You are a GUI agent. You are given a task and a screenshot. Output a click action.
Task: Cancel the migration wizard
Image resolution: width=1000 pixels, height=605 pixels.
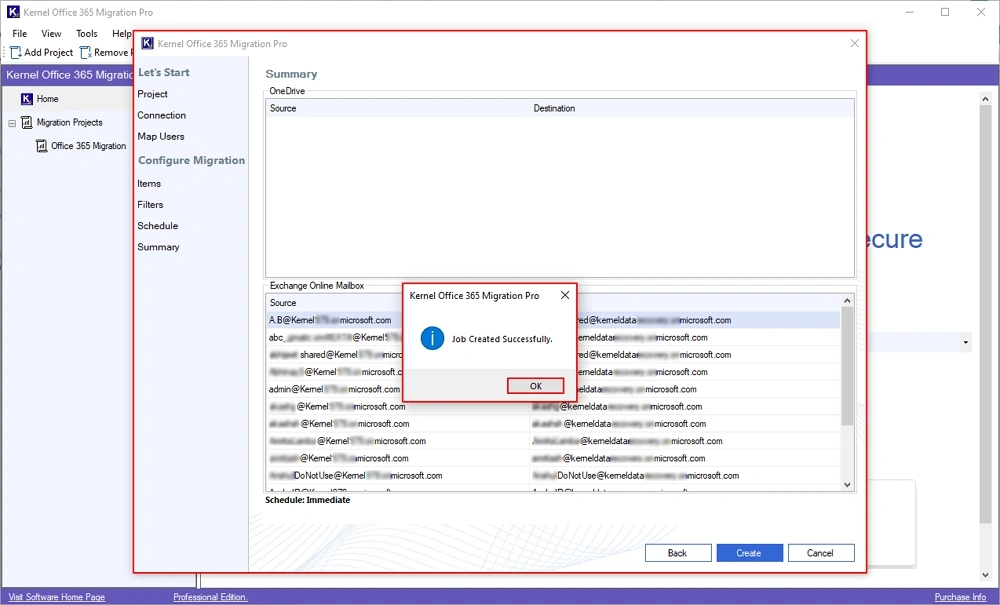(x=821, y=553)
